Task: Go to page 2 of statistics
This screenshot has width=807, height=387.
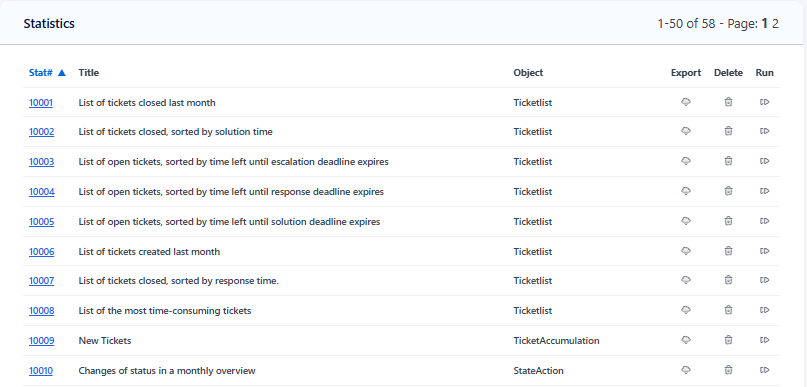Action: click(775, 24)
